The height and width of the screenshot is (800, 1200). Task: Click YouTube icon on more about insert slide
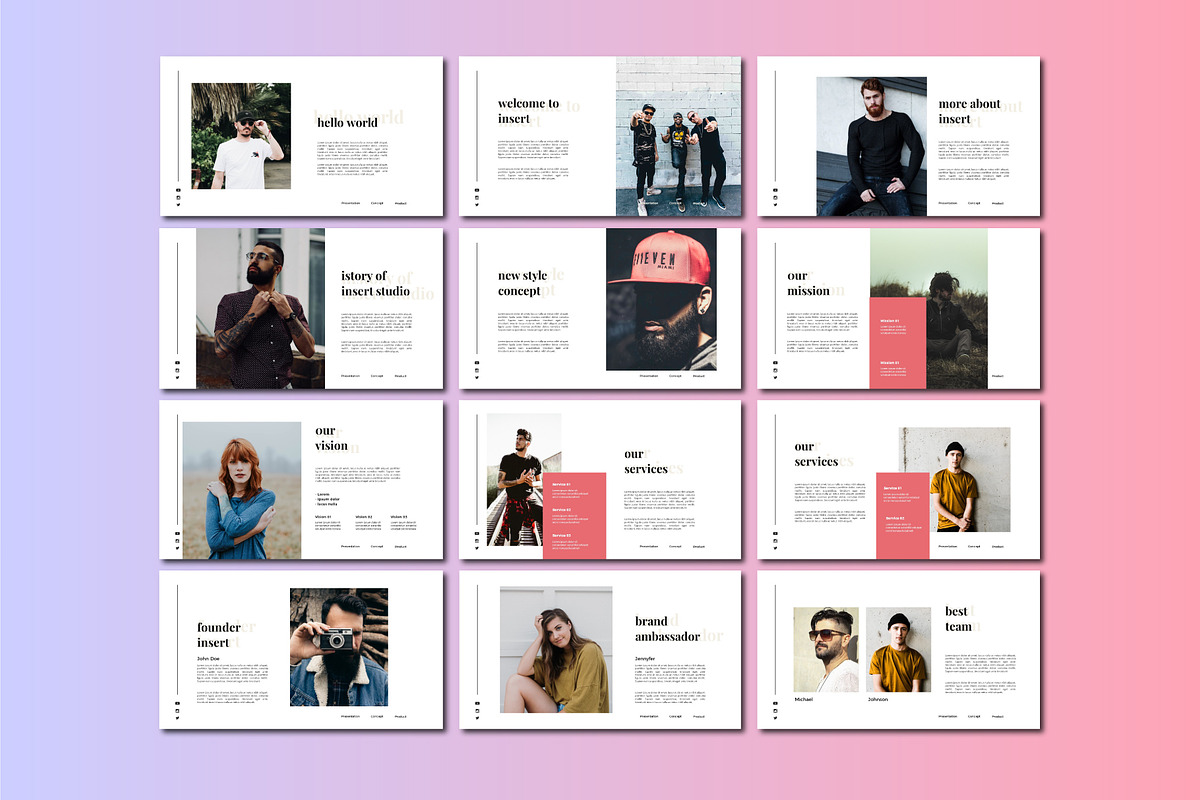(775, 190)
